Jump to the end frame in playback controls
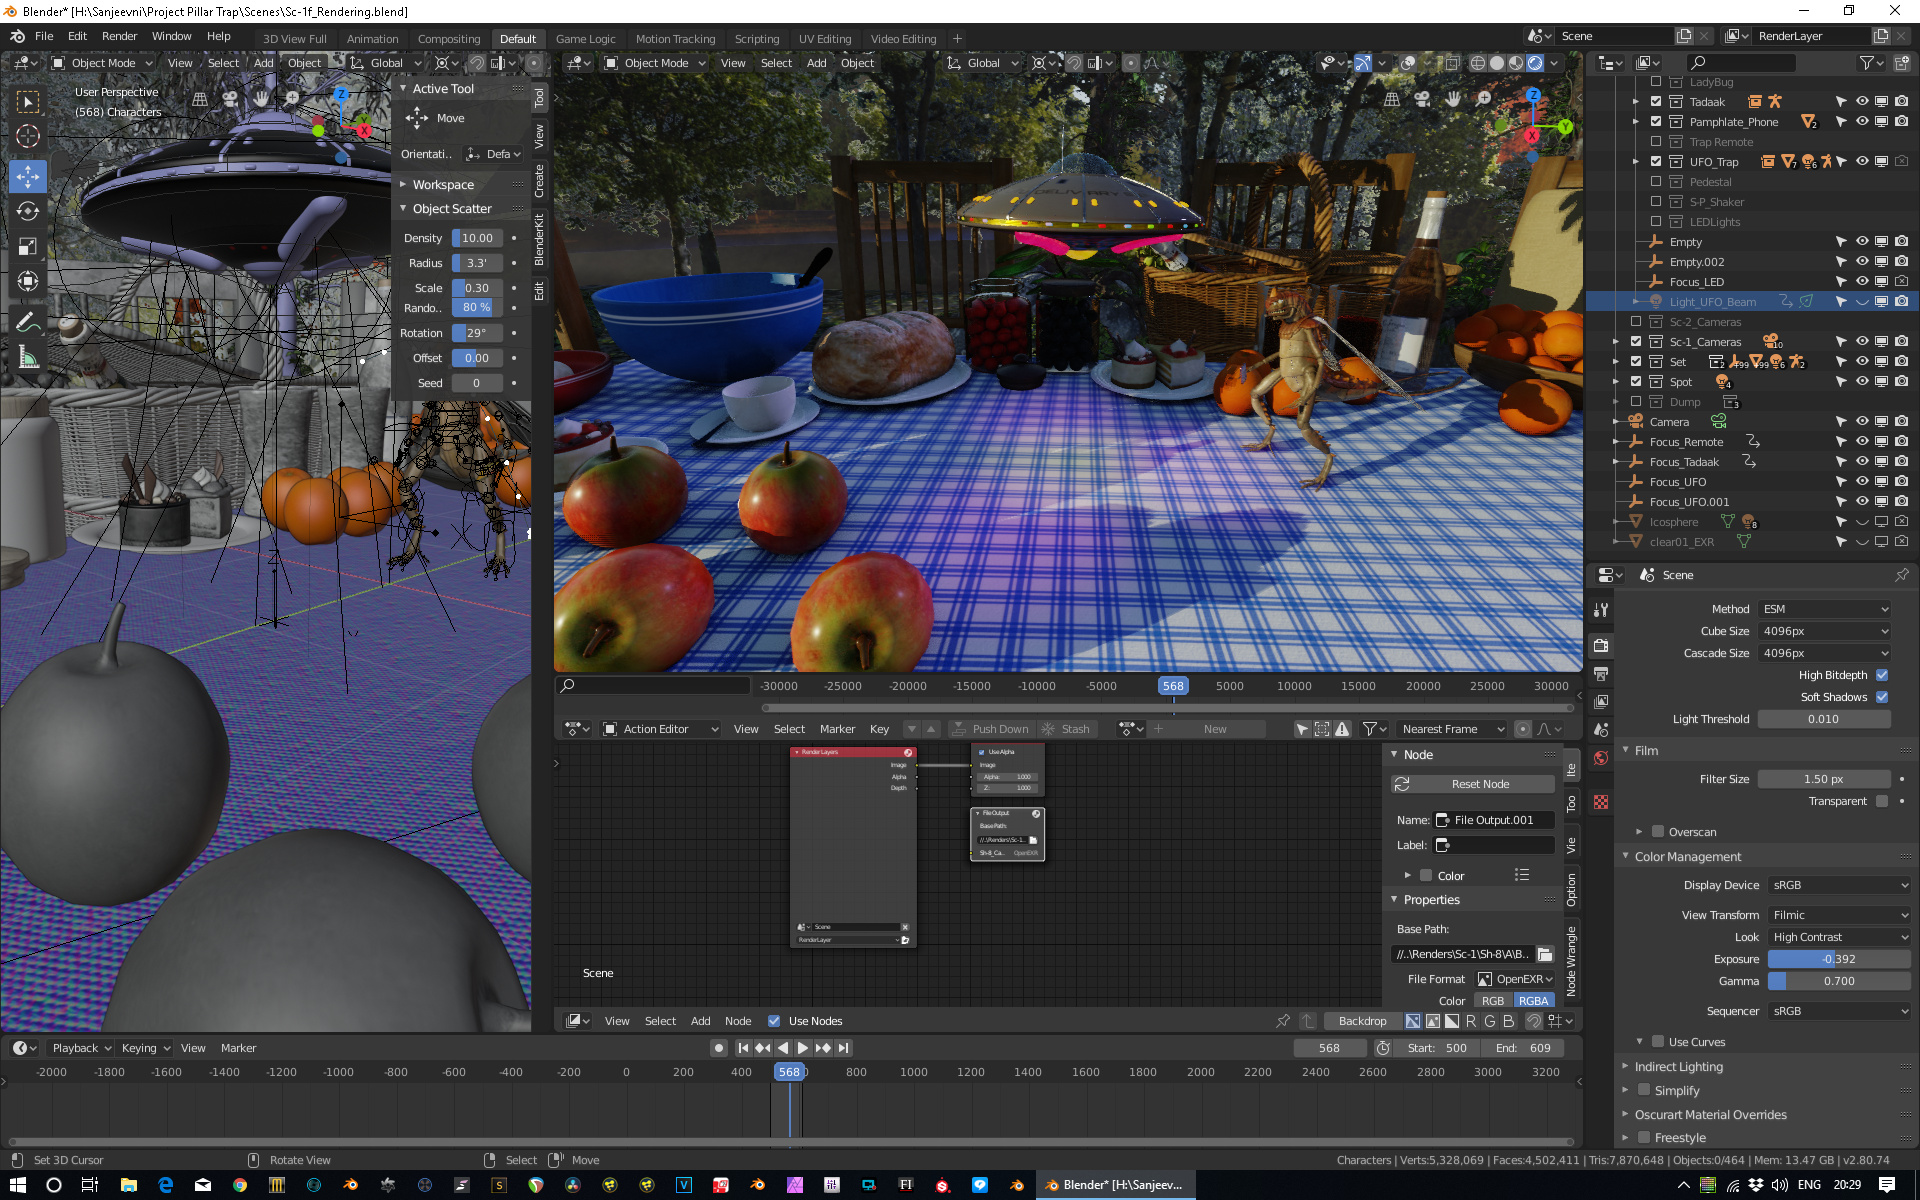1920x1200 pixels. [x=844, y=1048]
